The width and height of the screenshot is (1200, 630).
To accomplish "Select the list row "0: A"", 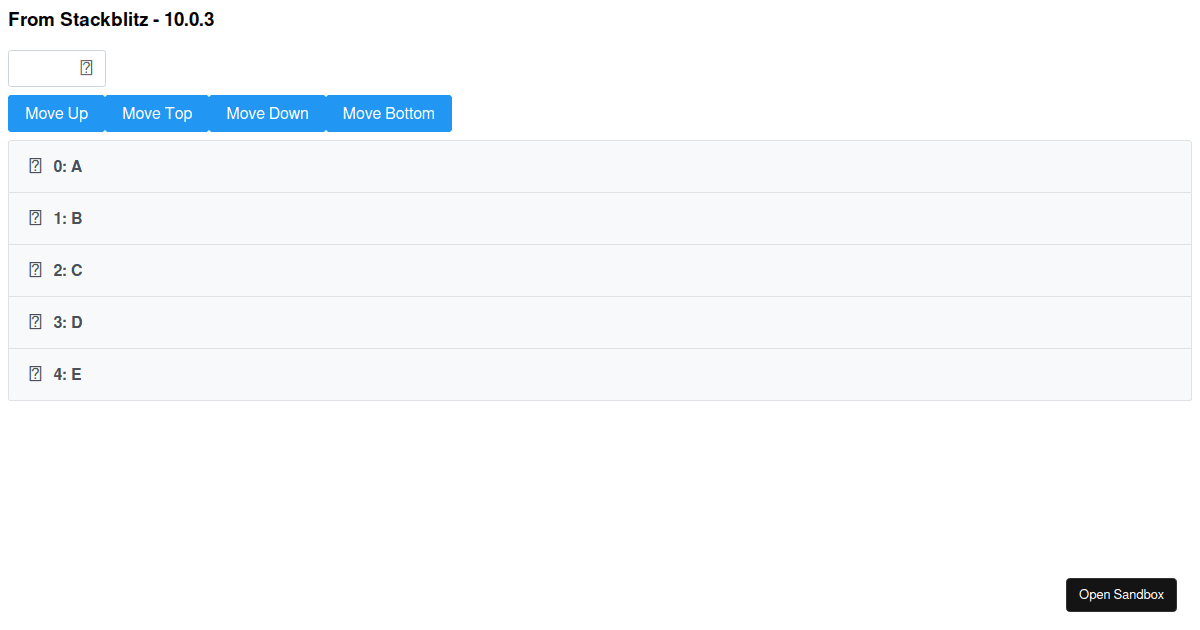I will click(600, 166).
